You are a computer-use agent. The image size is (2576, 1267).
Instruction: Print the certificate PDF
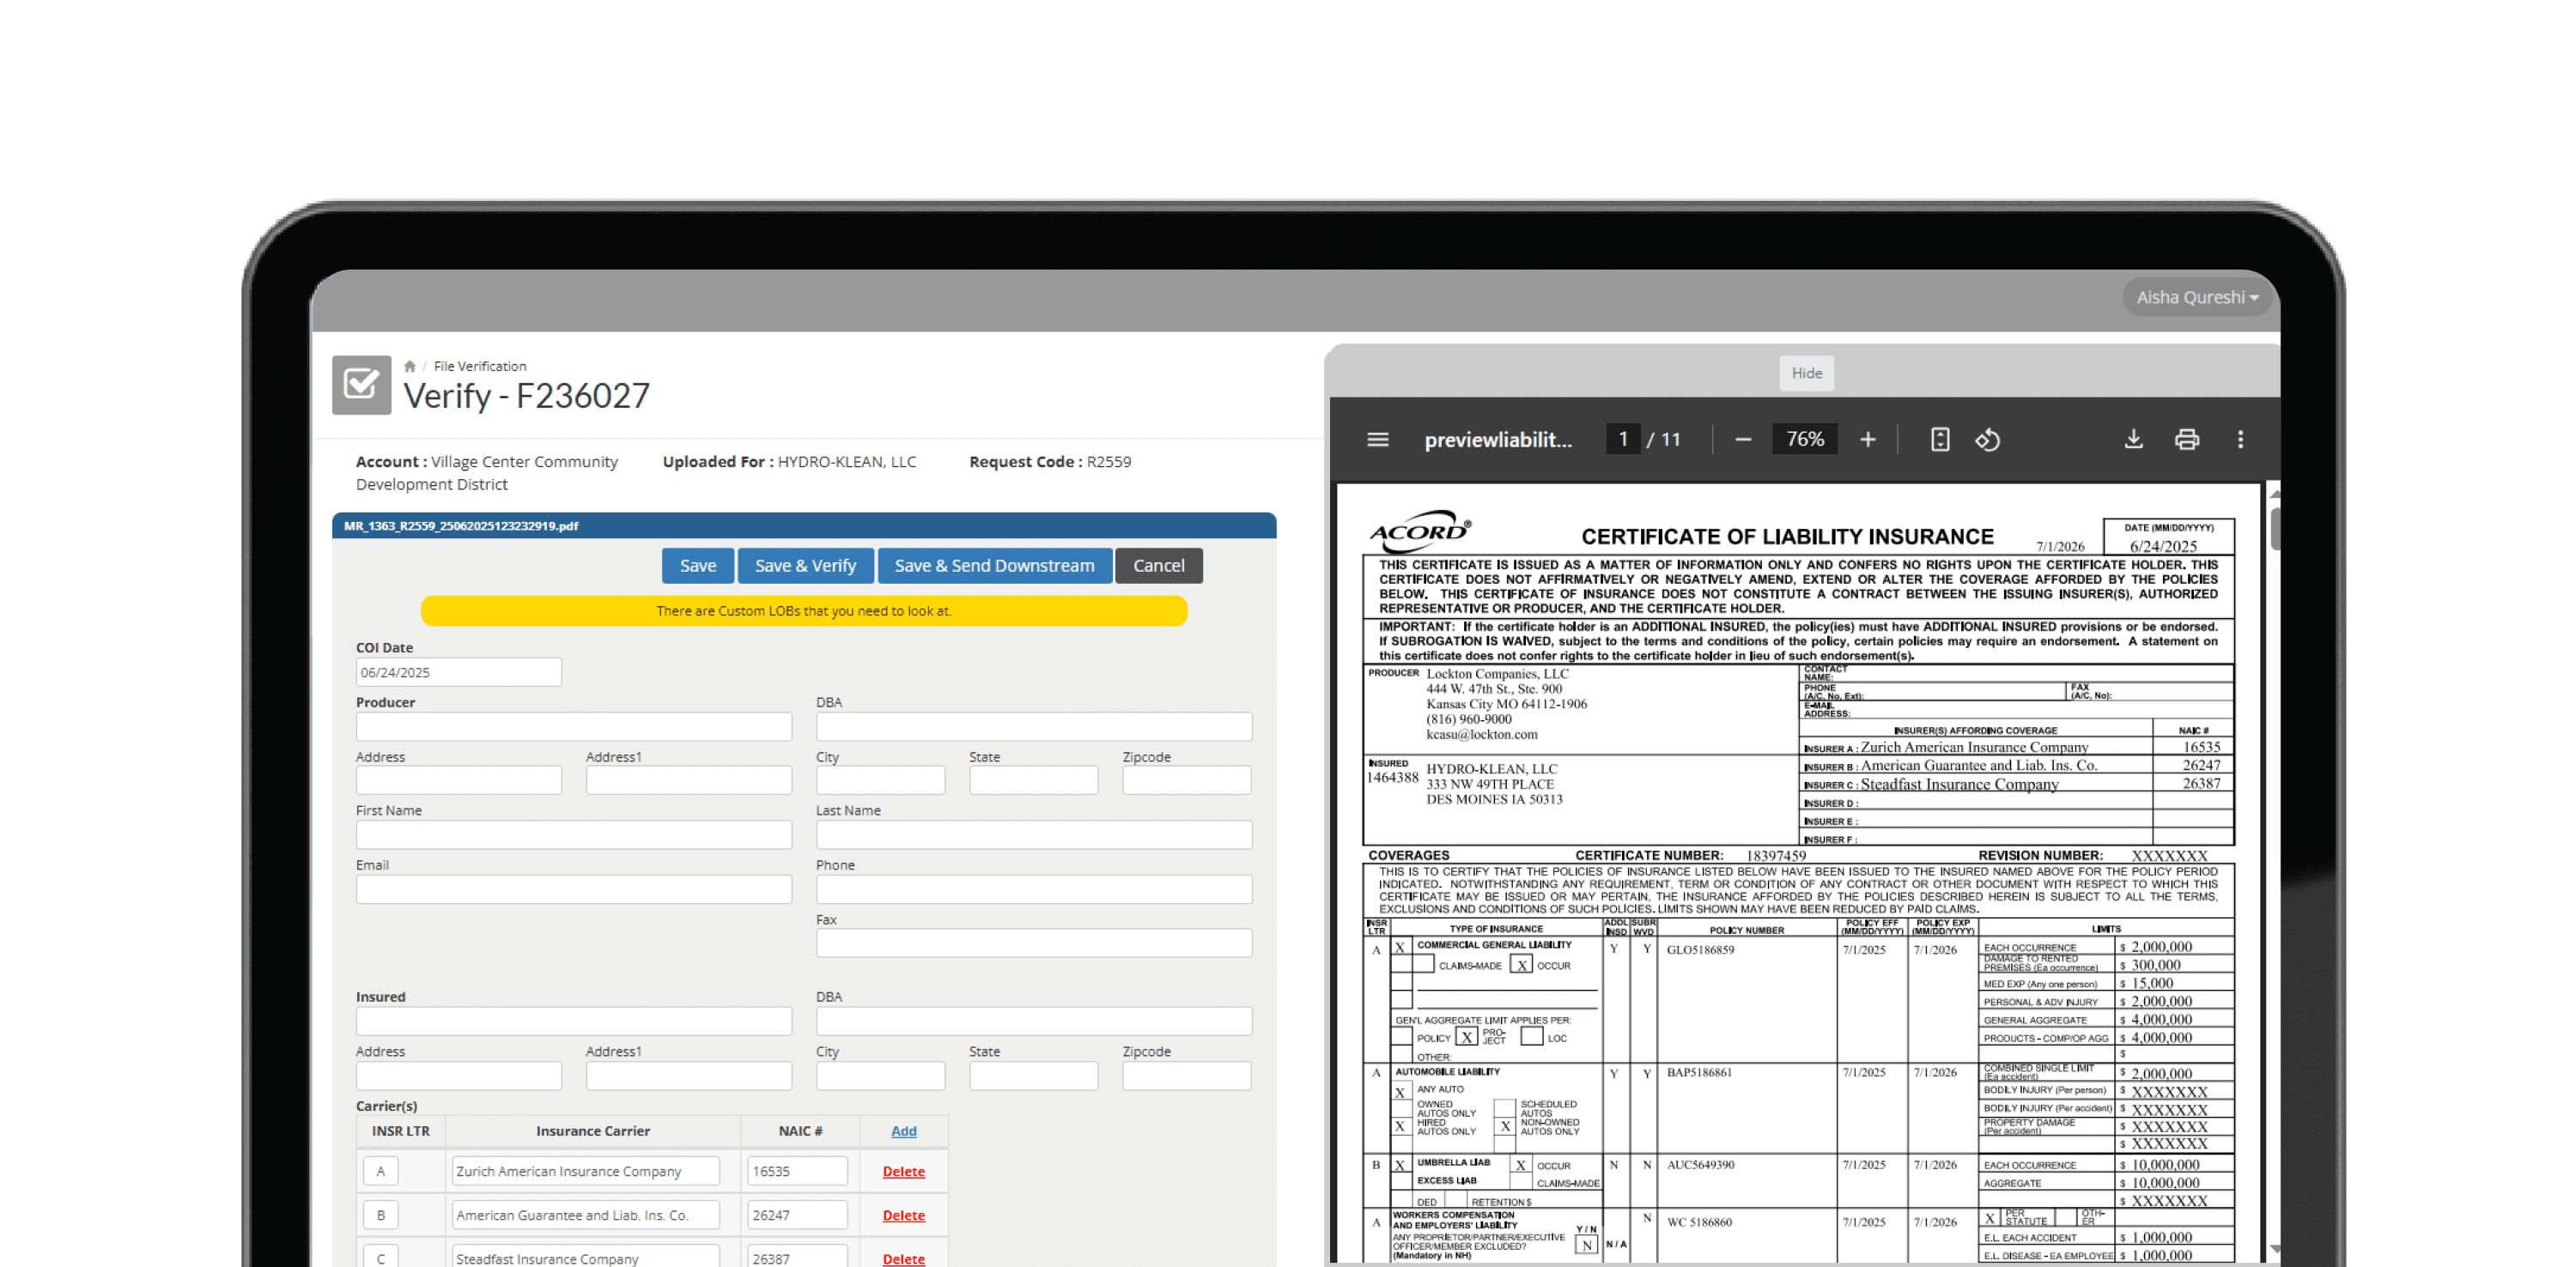coord(2186,439)
